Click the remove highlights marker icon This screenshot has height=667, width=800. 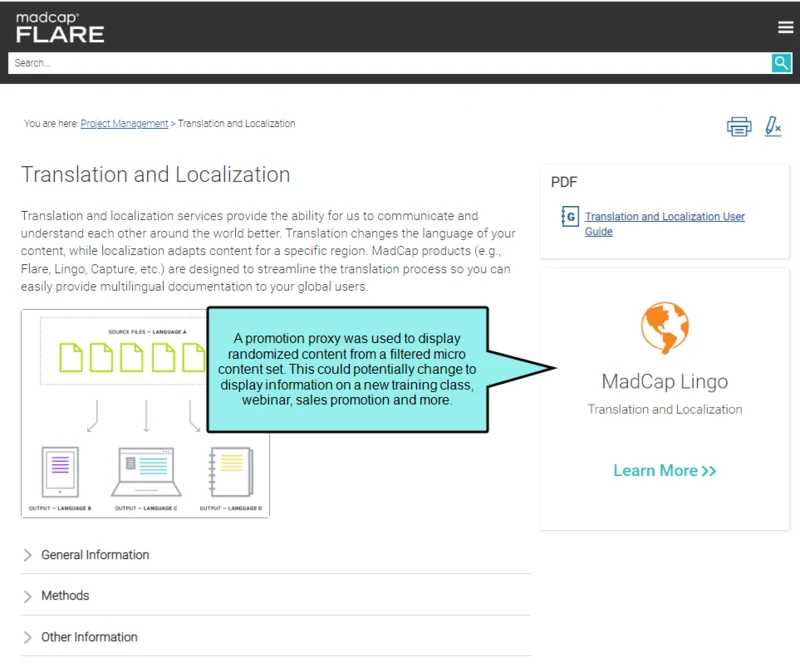[772, 126]
